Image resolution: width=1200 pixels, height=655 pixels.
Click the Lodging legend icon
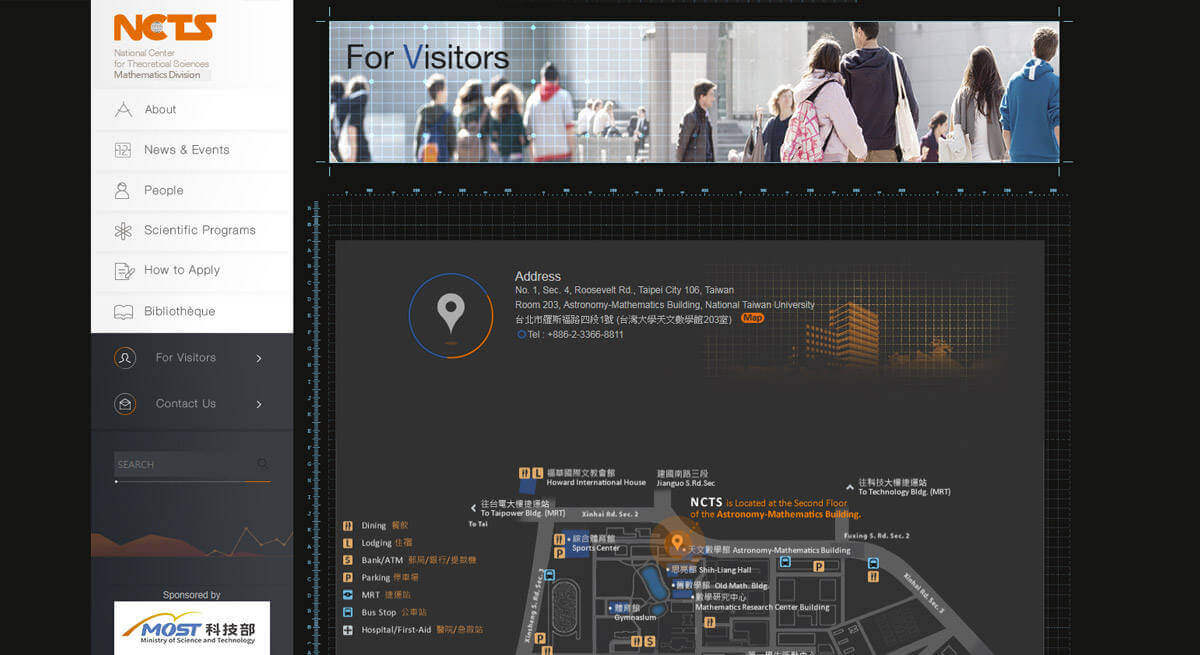tap(348, 543)
